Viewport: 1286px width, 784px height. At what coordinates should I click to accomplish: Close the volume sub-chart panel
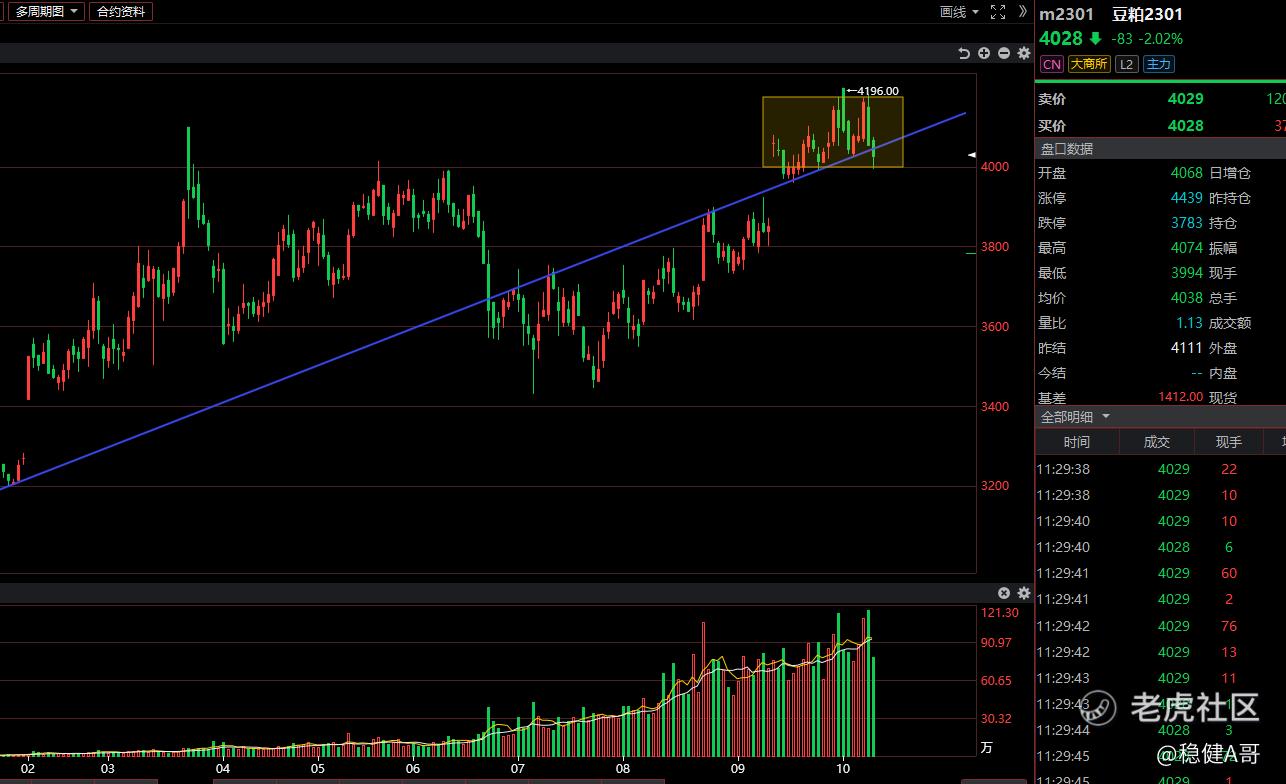tap(1004, 593)
